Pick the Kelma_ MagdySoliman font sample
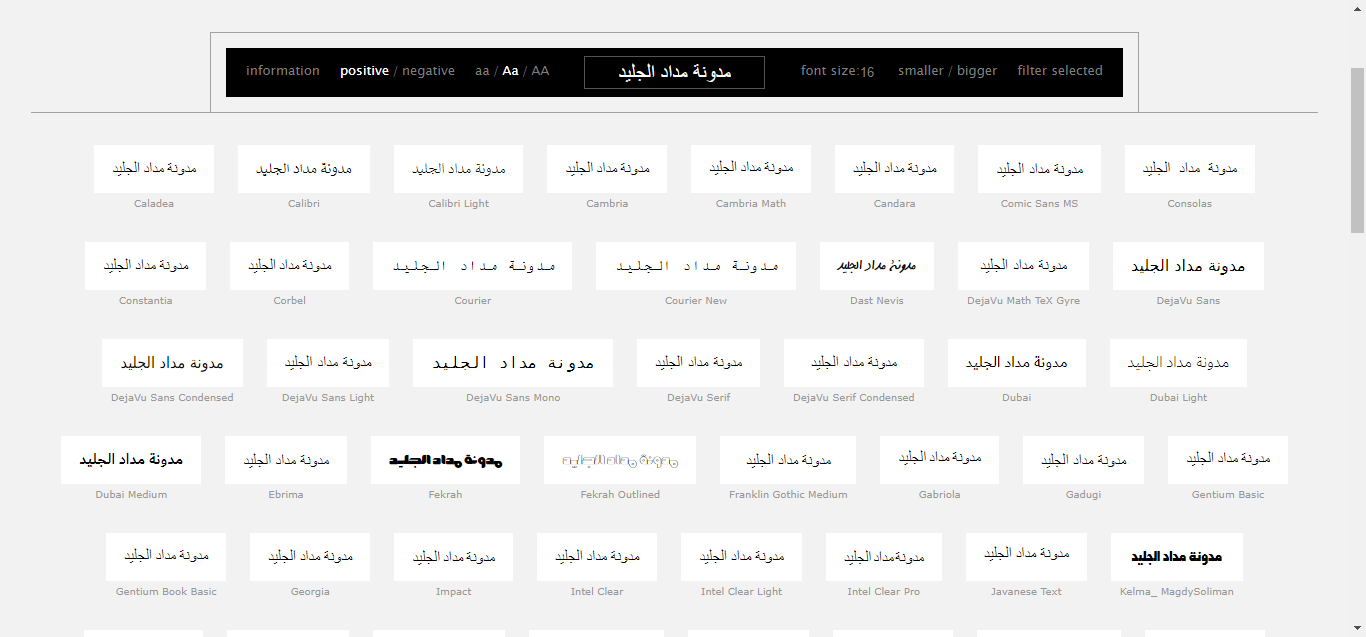Viewport: 1366px width, 637px height. click(x=1176, y=557)
